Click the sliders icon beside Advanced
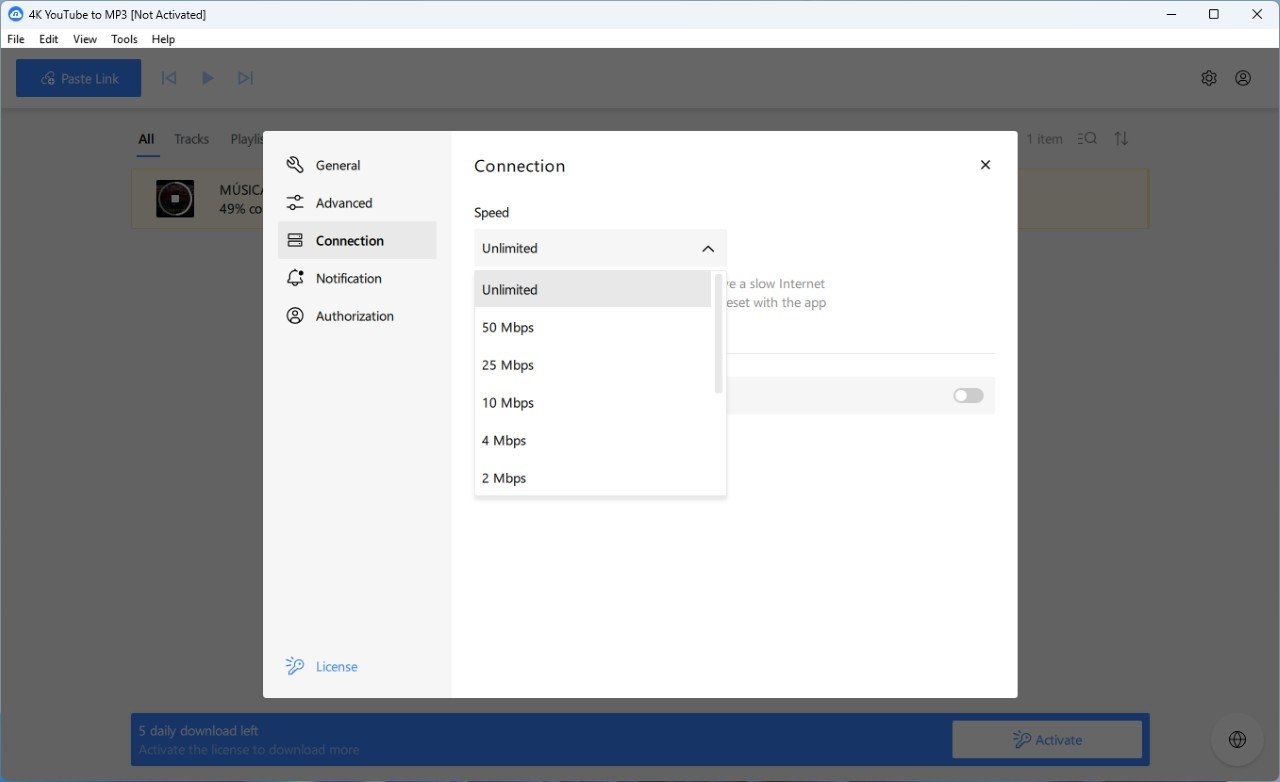This screenshot has width=1280, height=782. click(x=295, y=203)
